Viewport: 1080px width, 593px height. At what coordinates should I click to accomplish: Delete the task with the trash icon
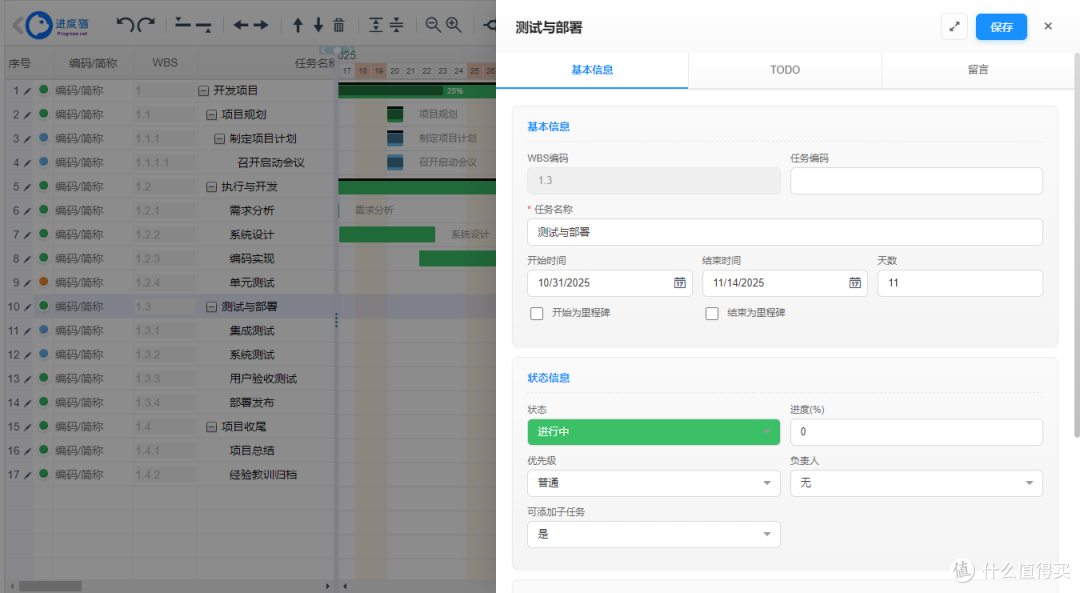click(339, 25)
